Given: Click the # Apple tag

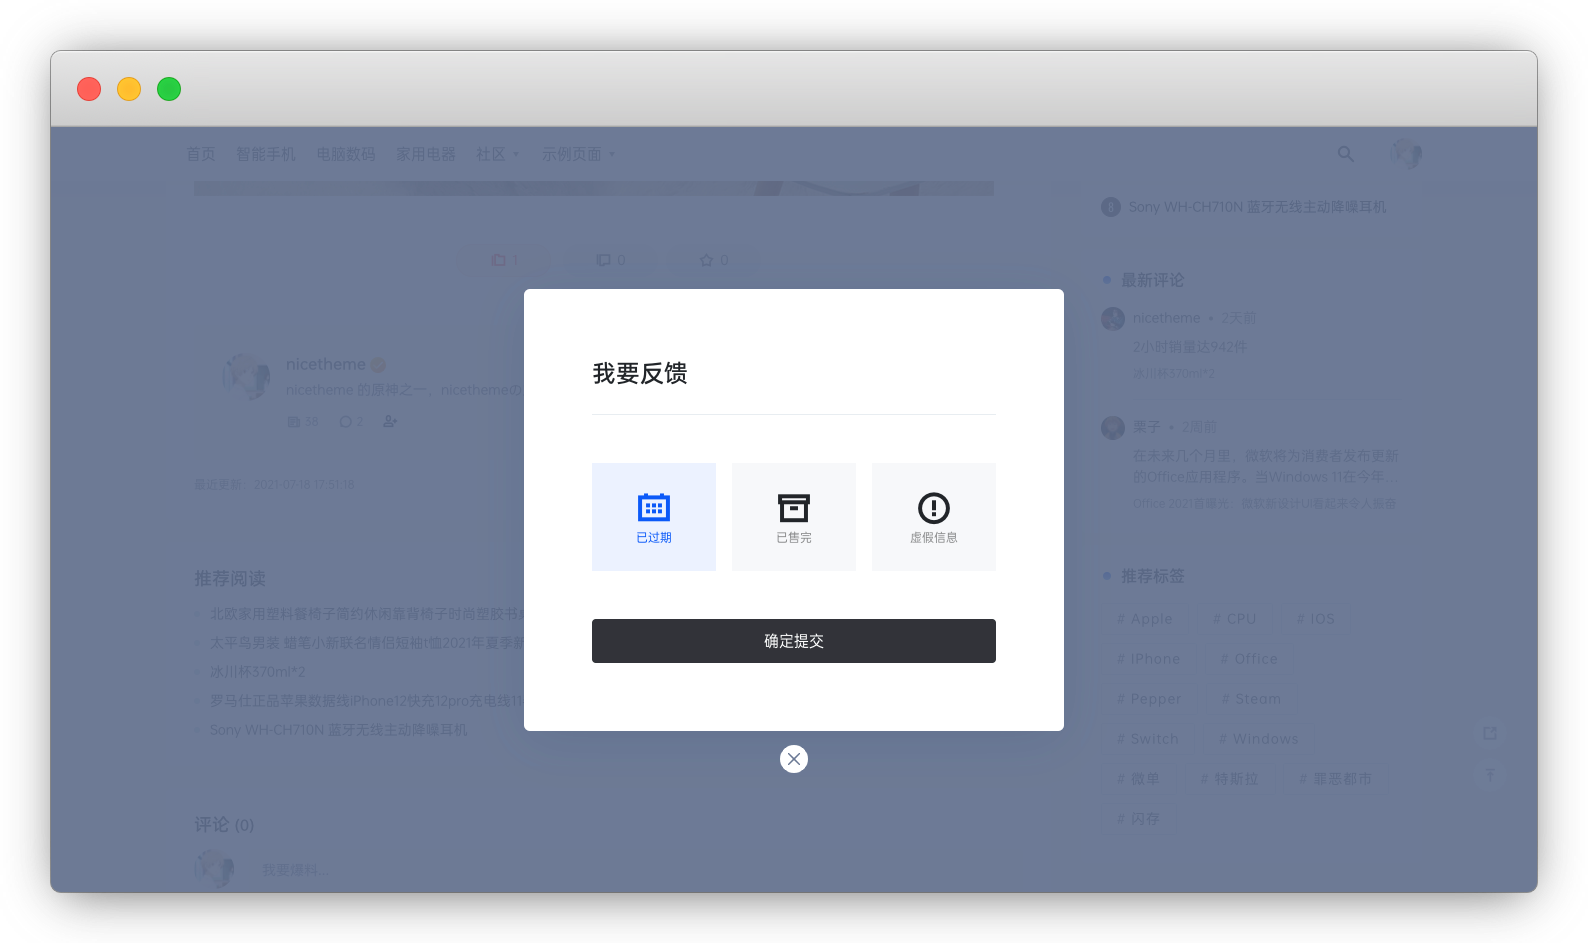Looking at the screenshot, I should 1145,619.
